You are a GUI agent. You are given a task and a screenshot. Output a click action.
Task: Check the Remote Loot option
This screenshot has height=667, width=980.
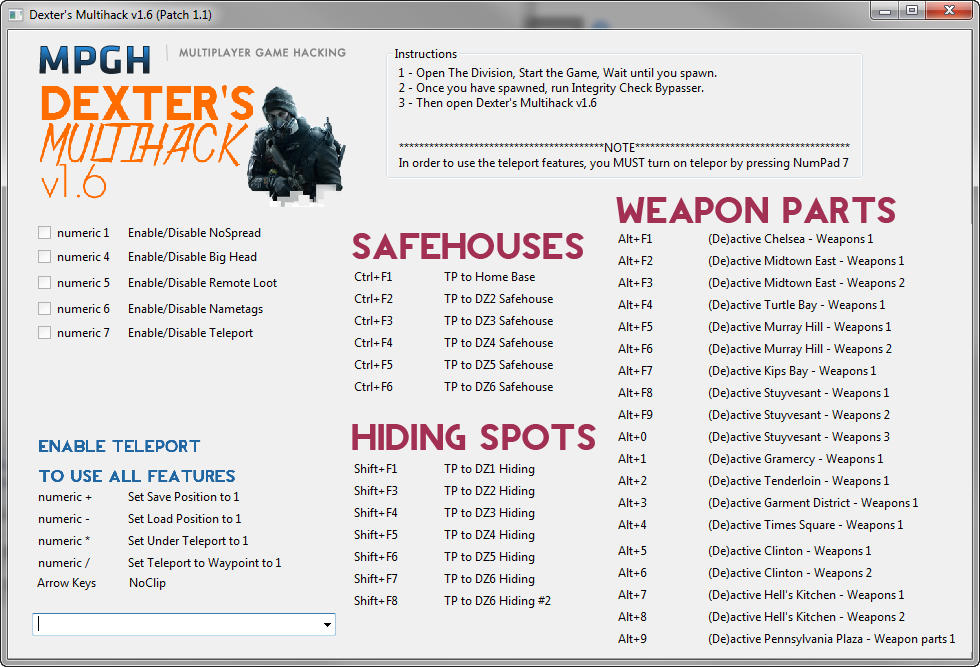pyautogui.click(x=44, y=283)
